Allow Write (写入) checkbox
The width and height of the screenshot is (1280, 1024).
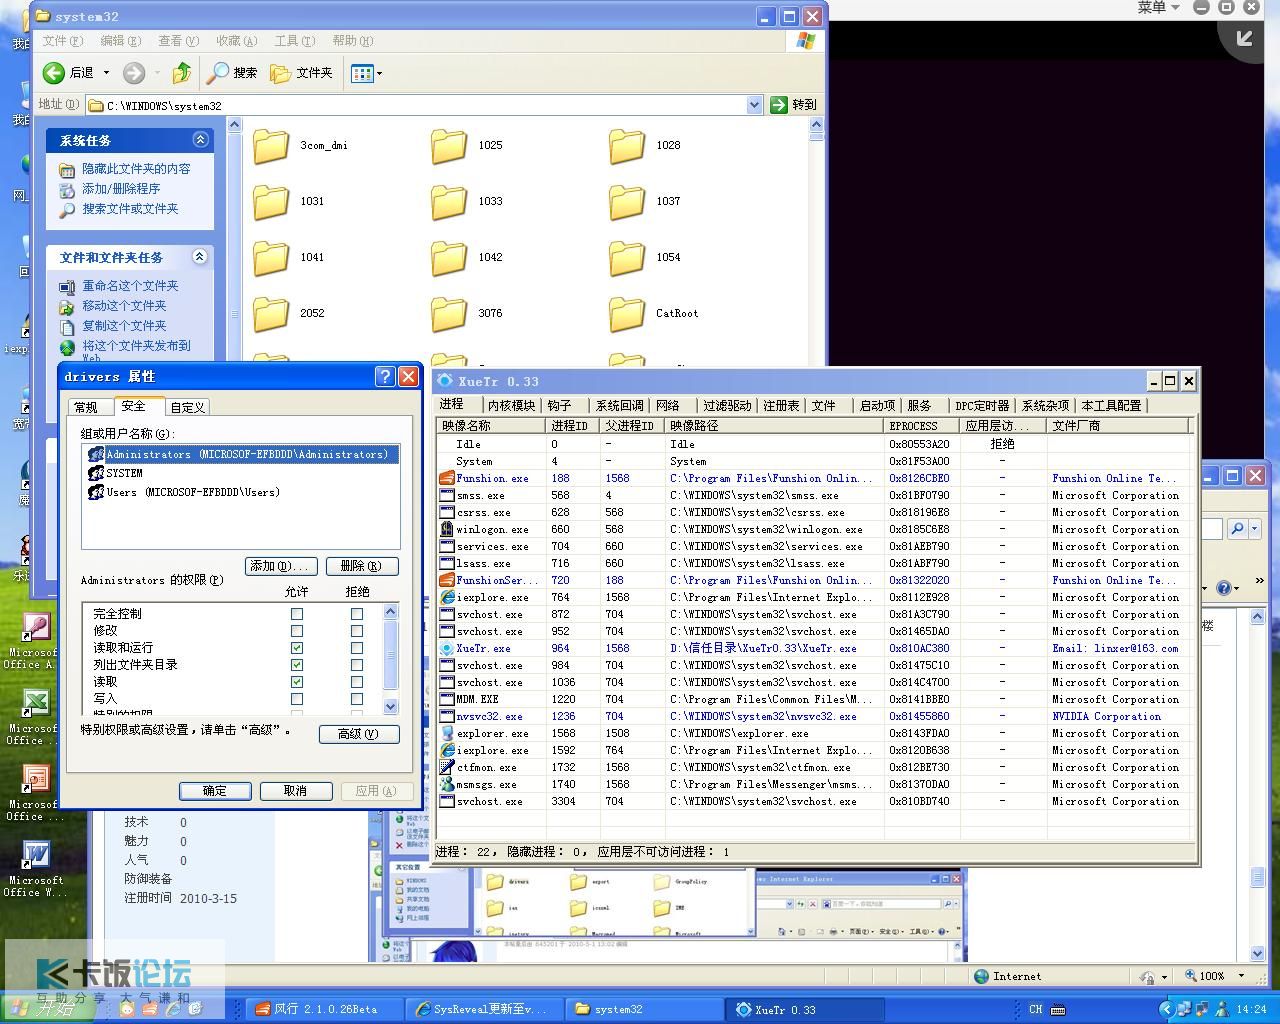(297, 699)
